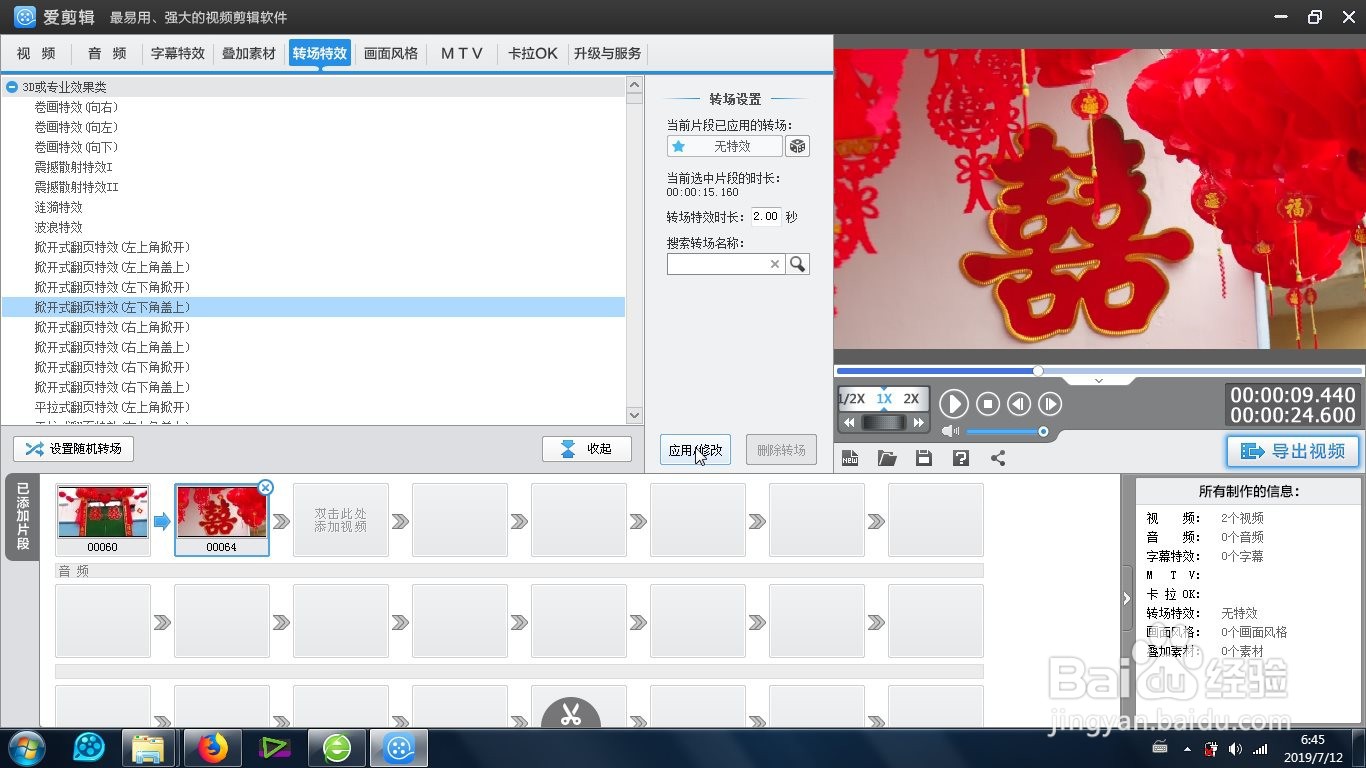
Task: Click the 删除转场 button
Action: tap(782, 450)
